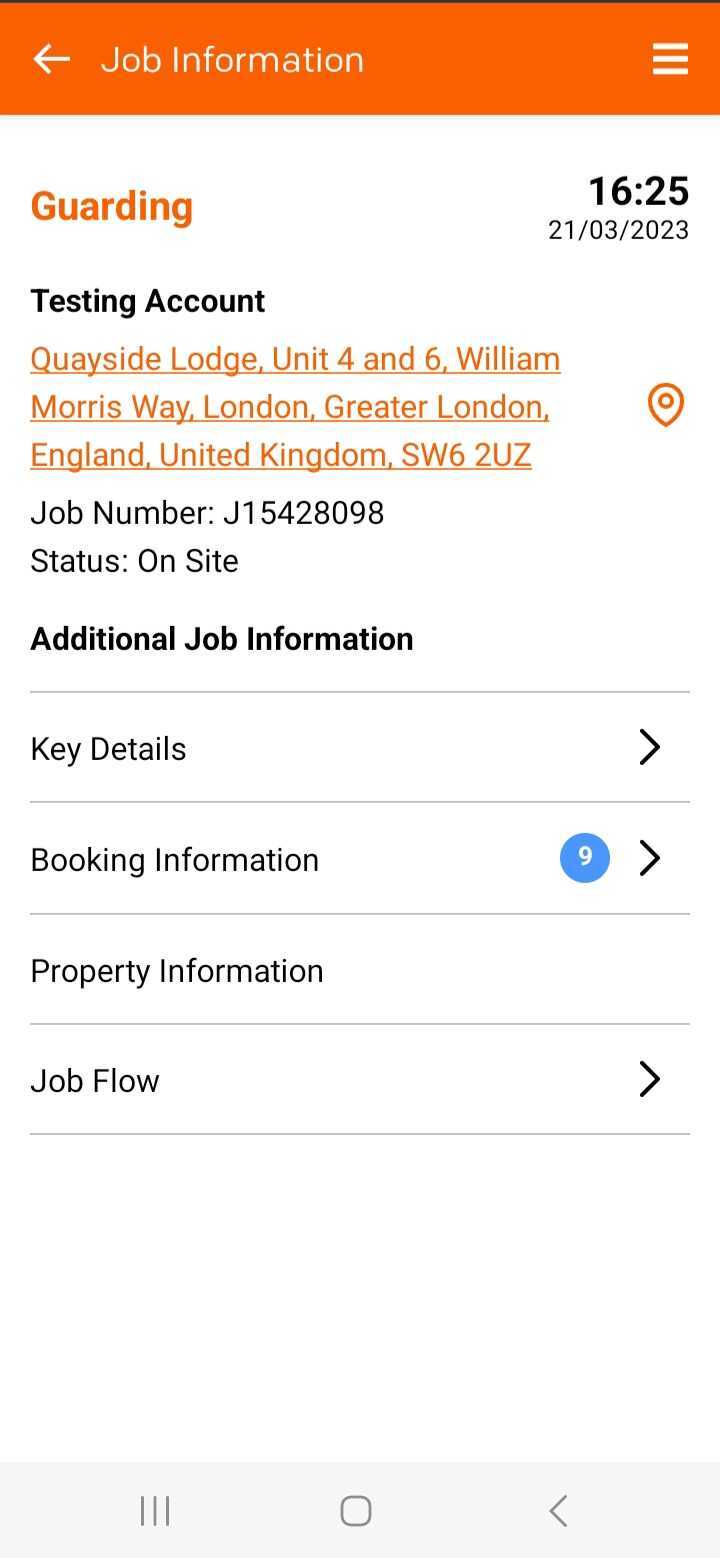
Task: Tap Android recent apps button
Action: point(155,1510)
